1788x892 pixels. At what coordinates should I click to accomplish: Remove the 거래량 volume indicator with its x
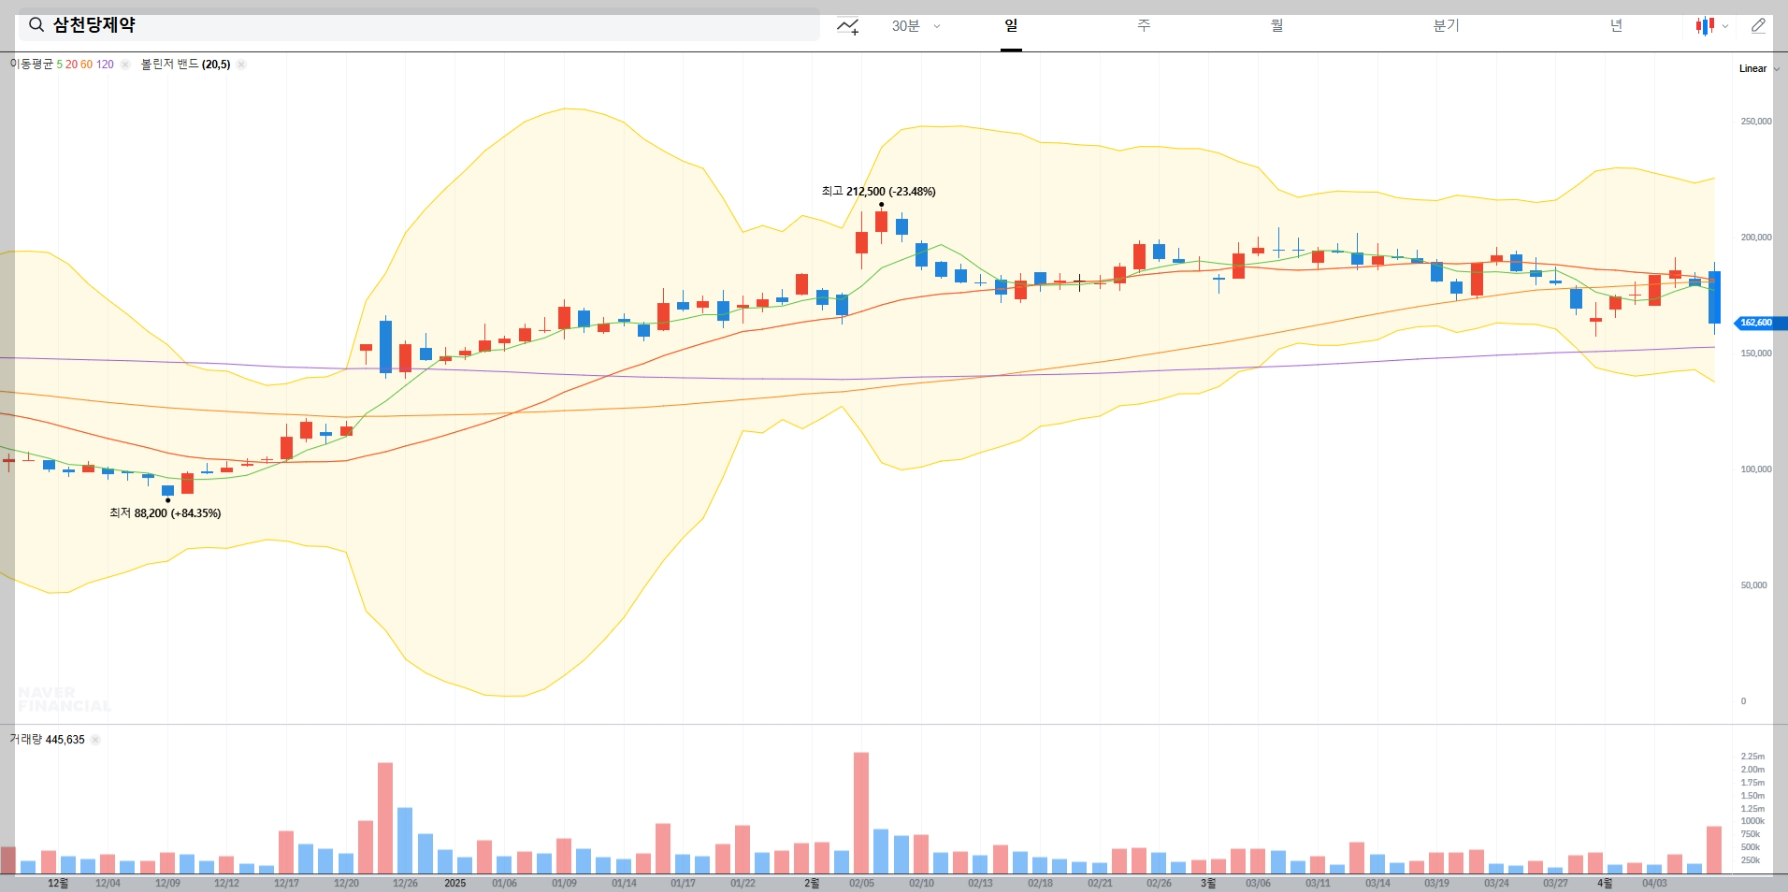coord(96,740)
